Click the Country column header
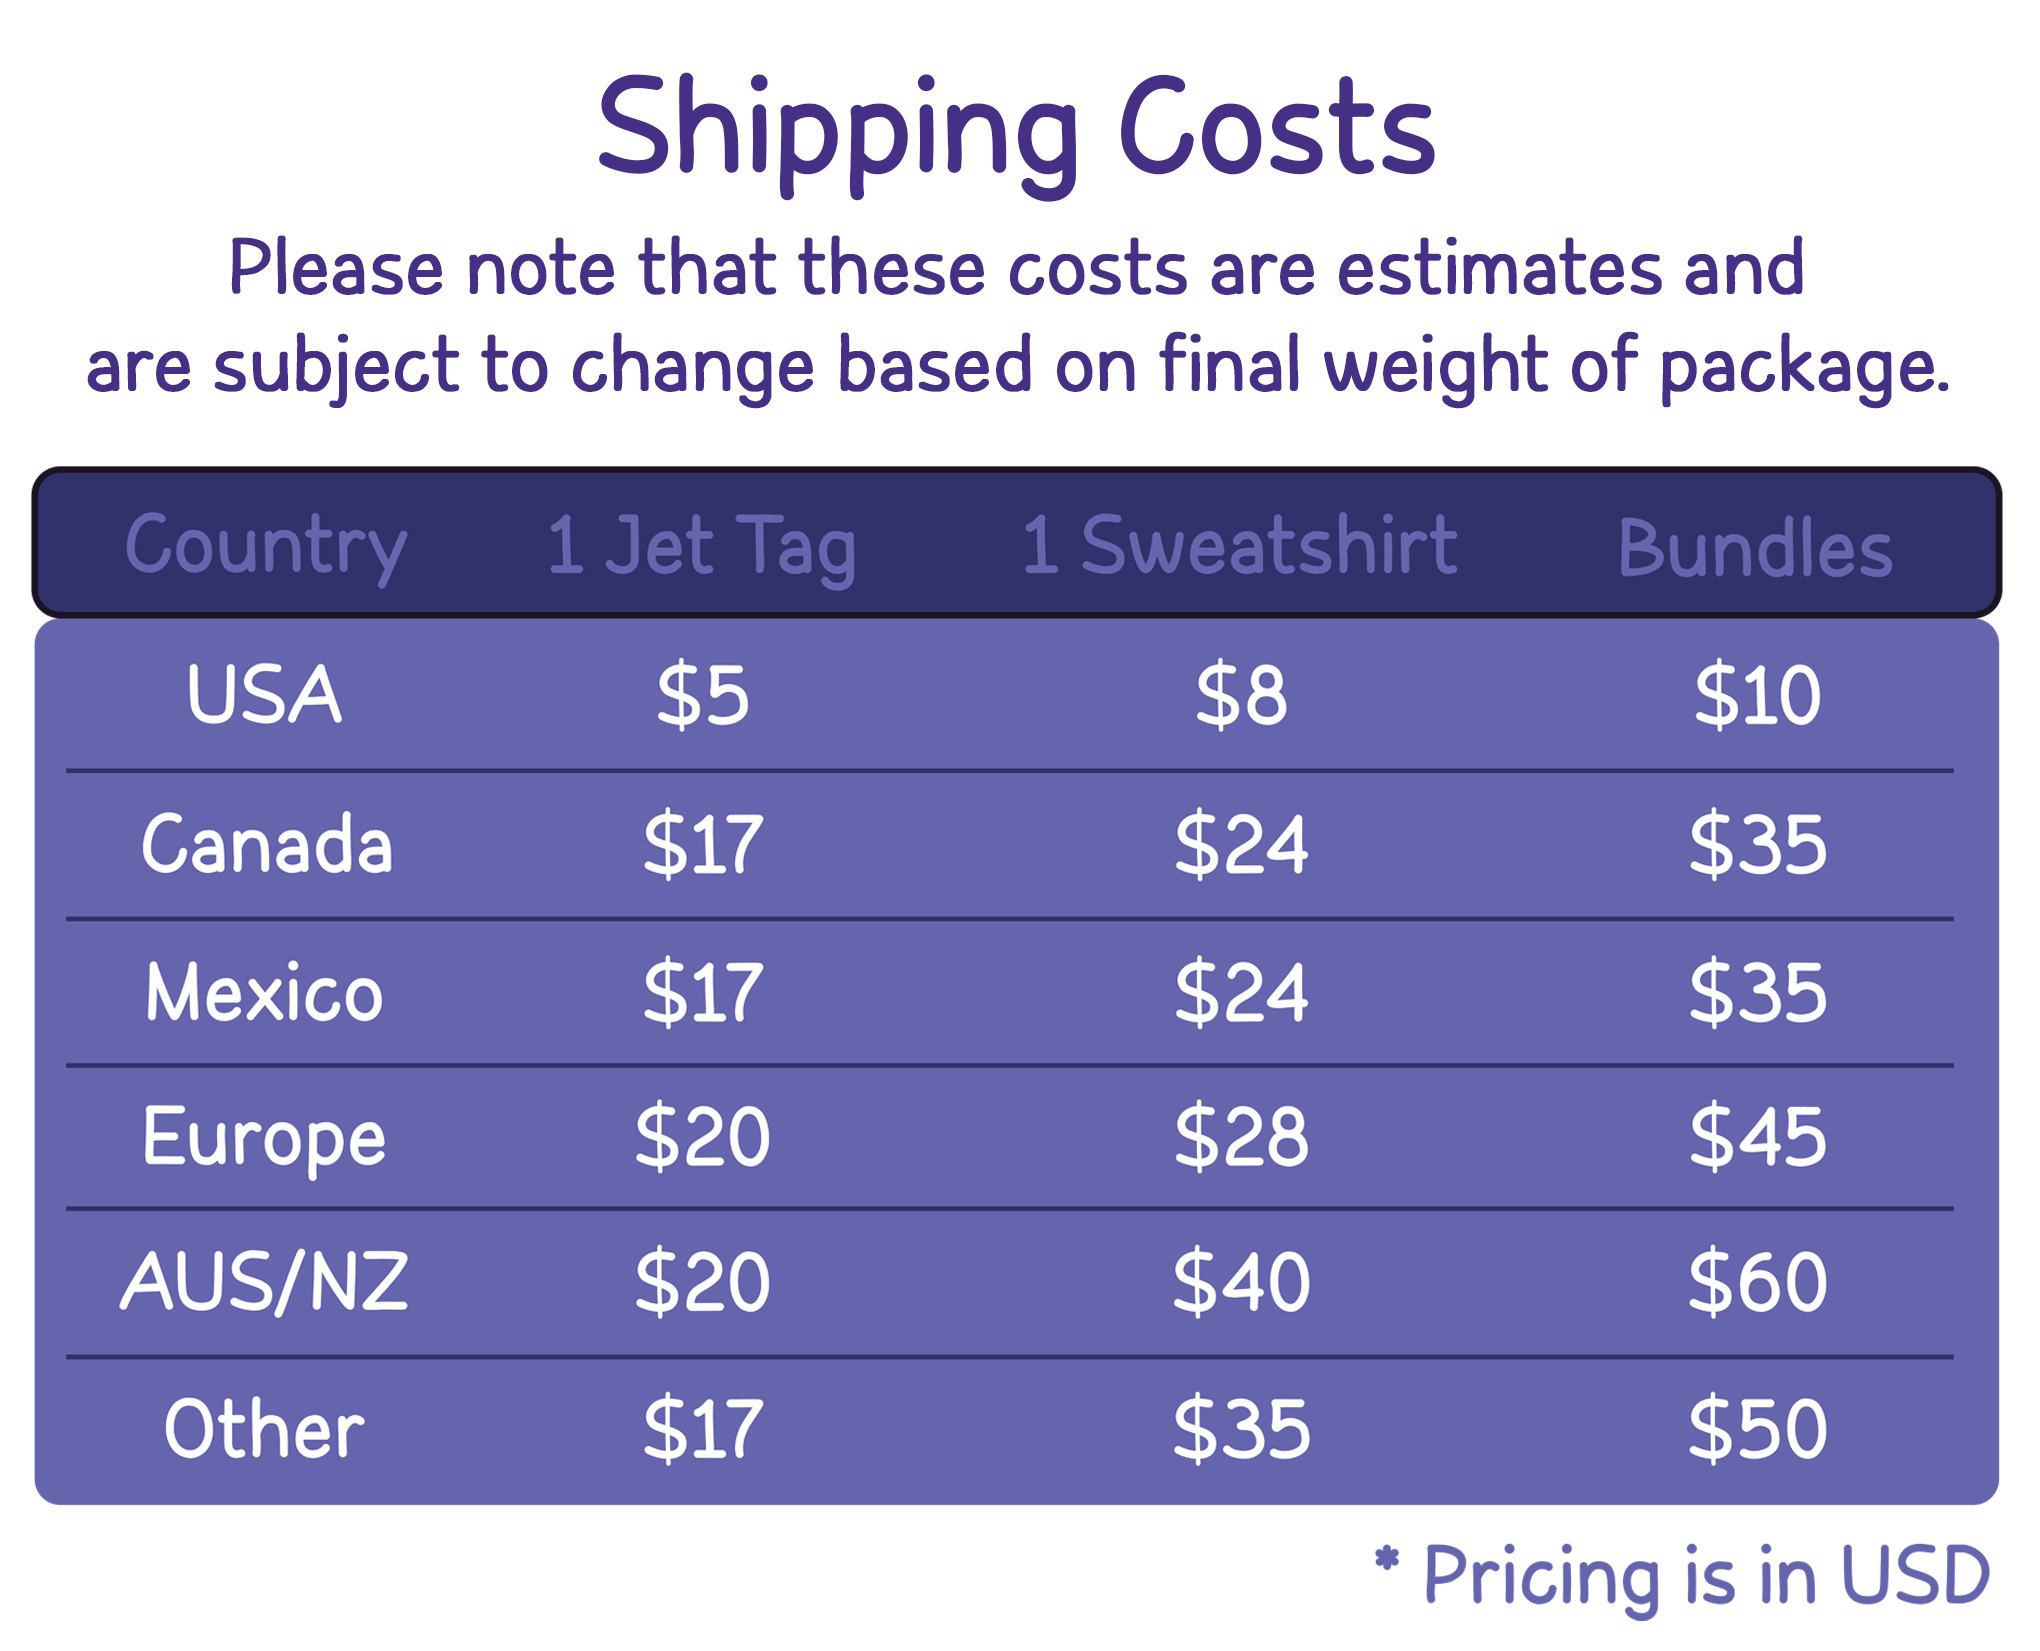The image size is (2040, 1651). click(265, 546)
